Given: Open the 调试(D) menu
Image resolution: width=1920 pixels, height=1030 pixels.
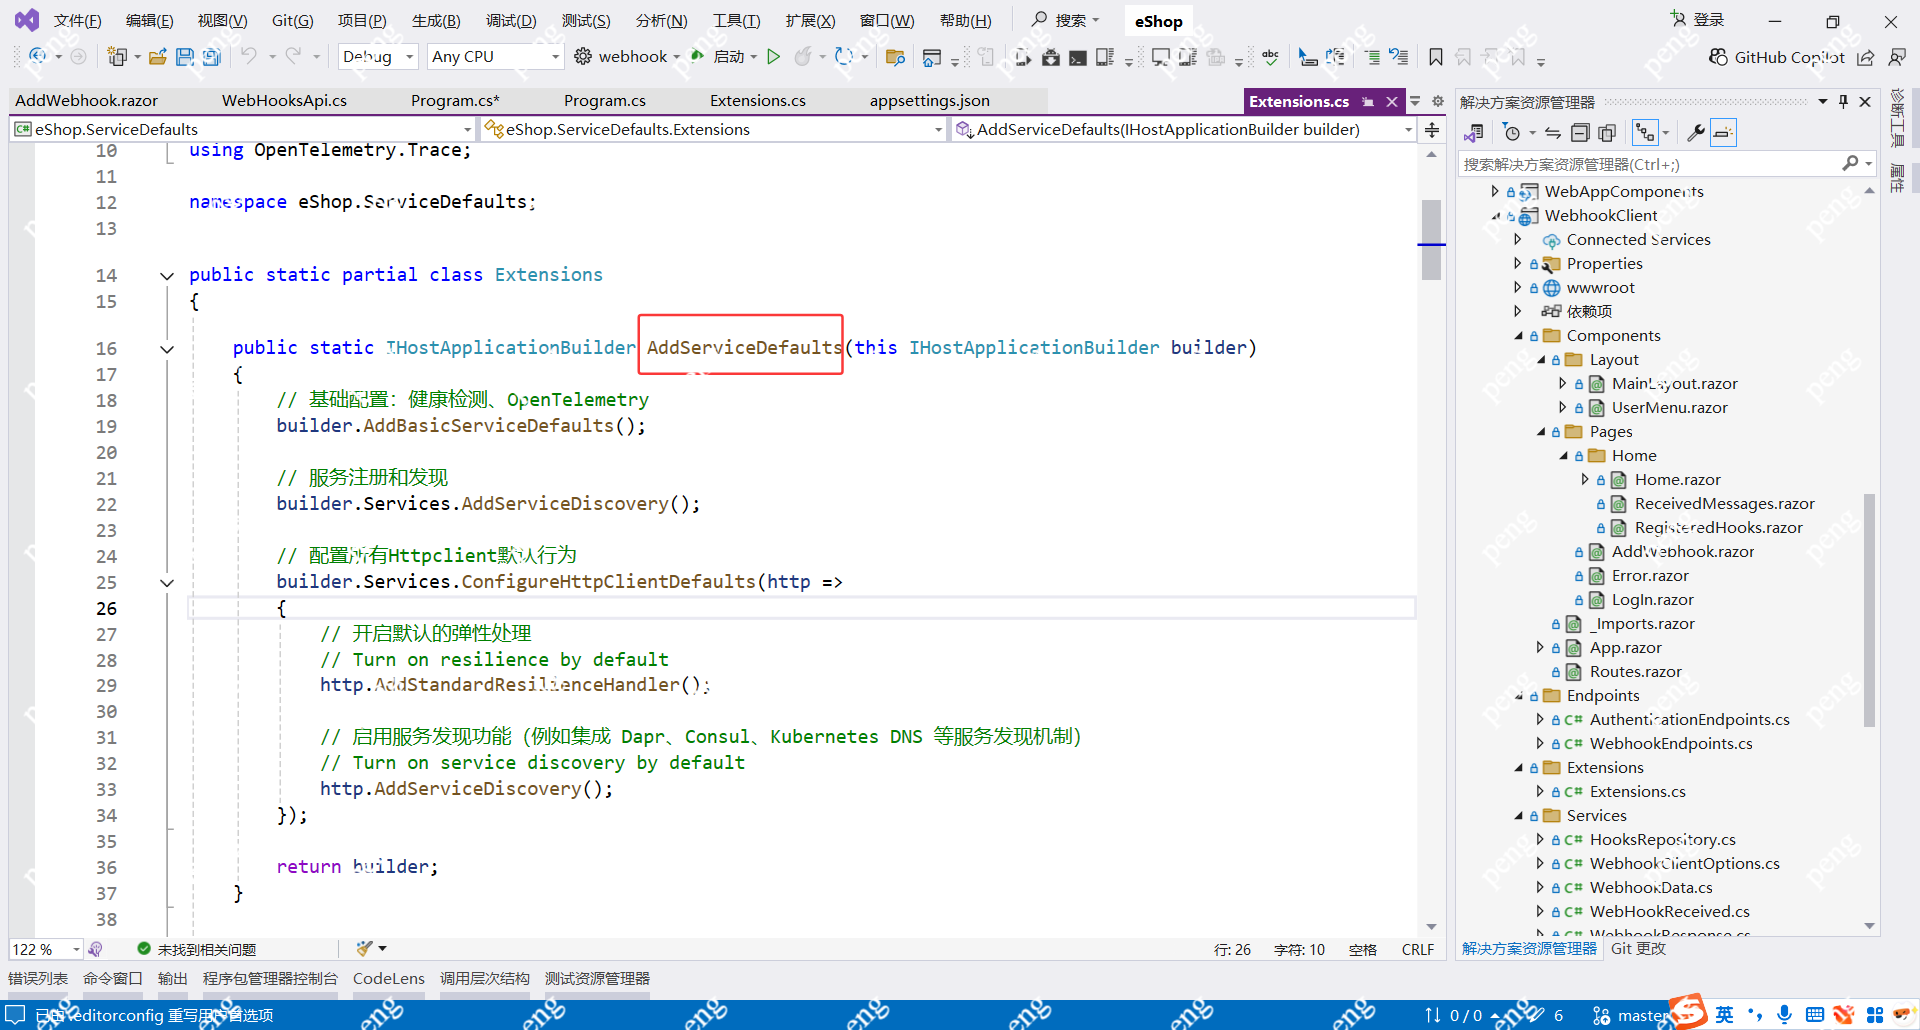Looking at the screenshot, I should tap(511, 21).
